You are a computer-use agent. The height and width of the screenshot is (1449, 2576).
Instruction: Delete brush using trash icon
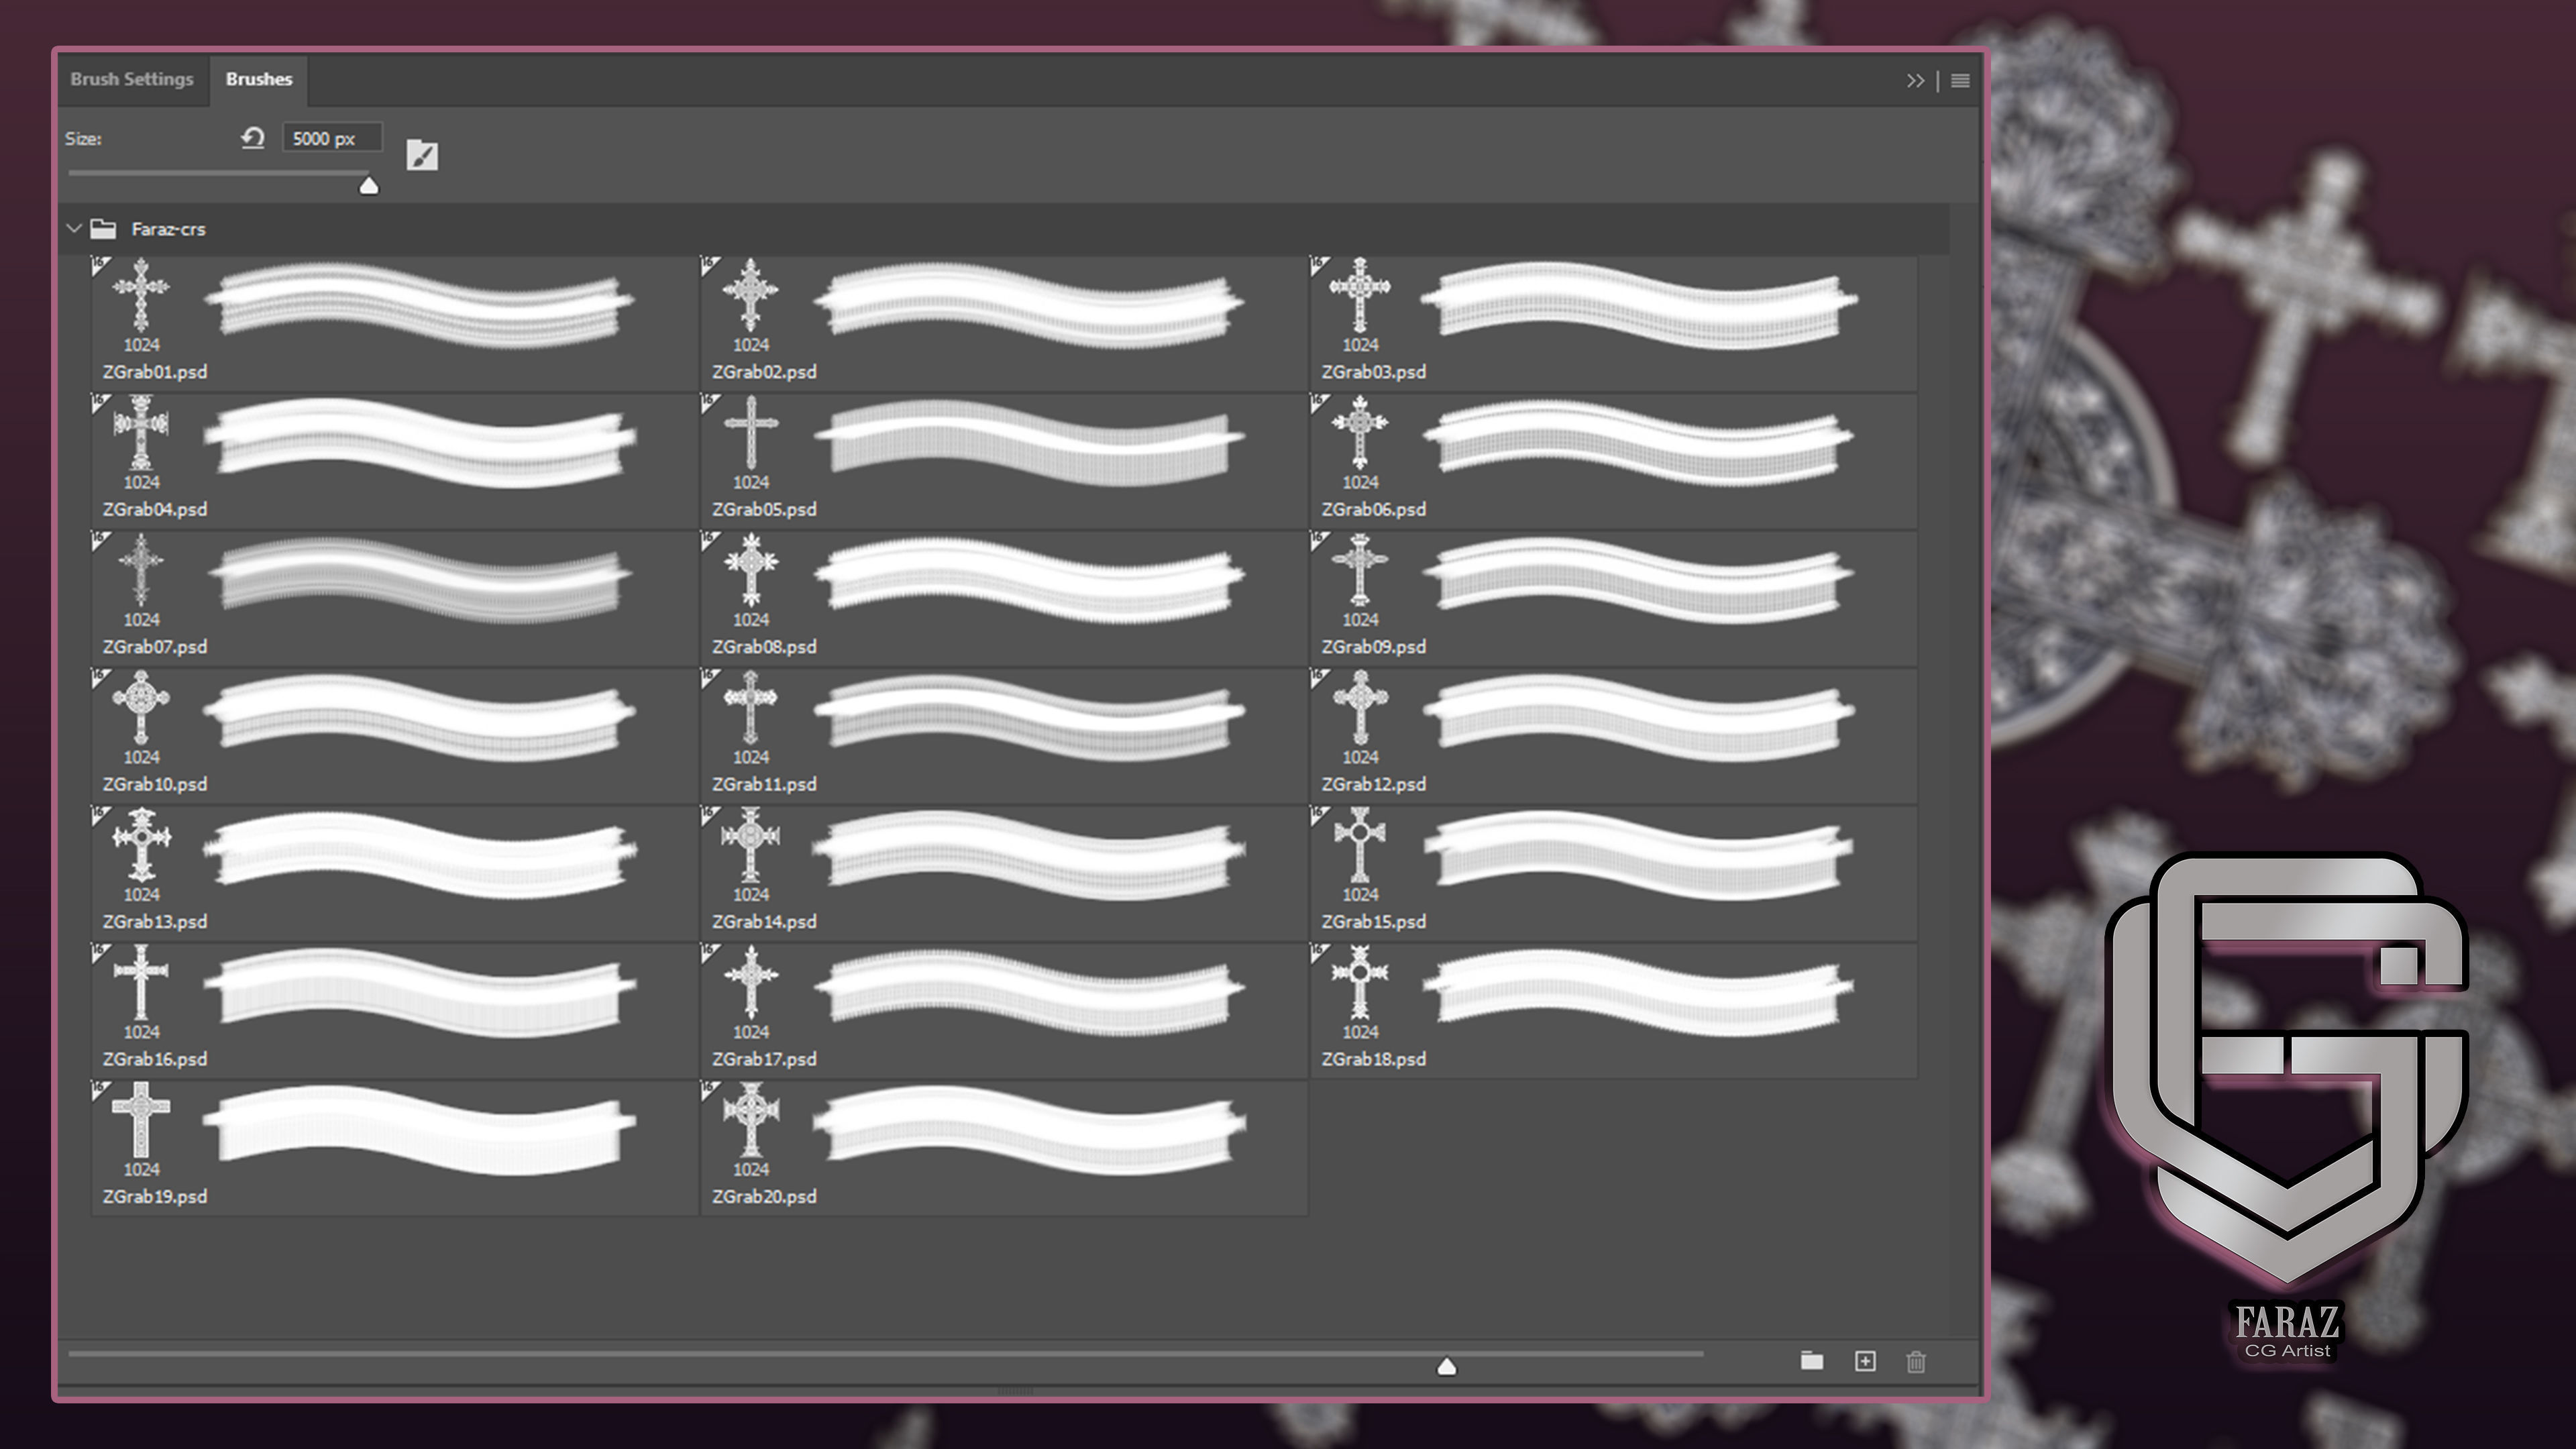1916,1362
